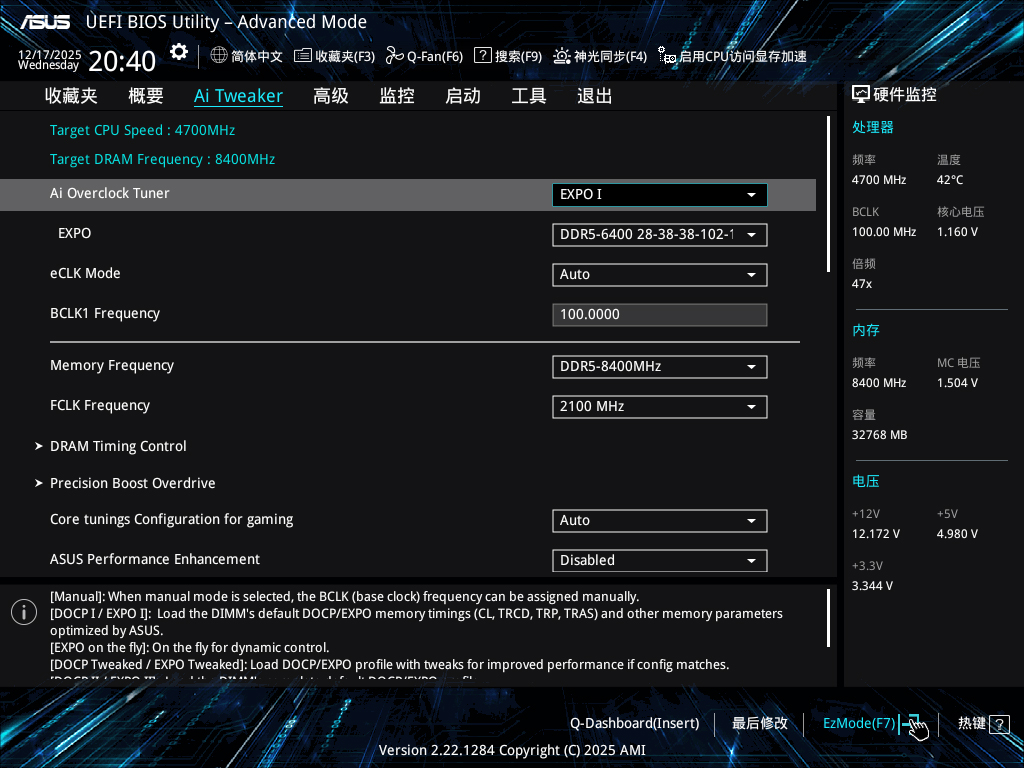This screenshot has height=768, width=1024.
Task: Open the ASUS Performance Enhancement dropdown
Action: click(x=659, y=560)
